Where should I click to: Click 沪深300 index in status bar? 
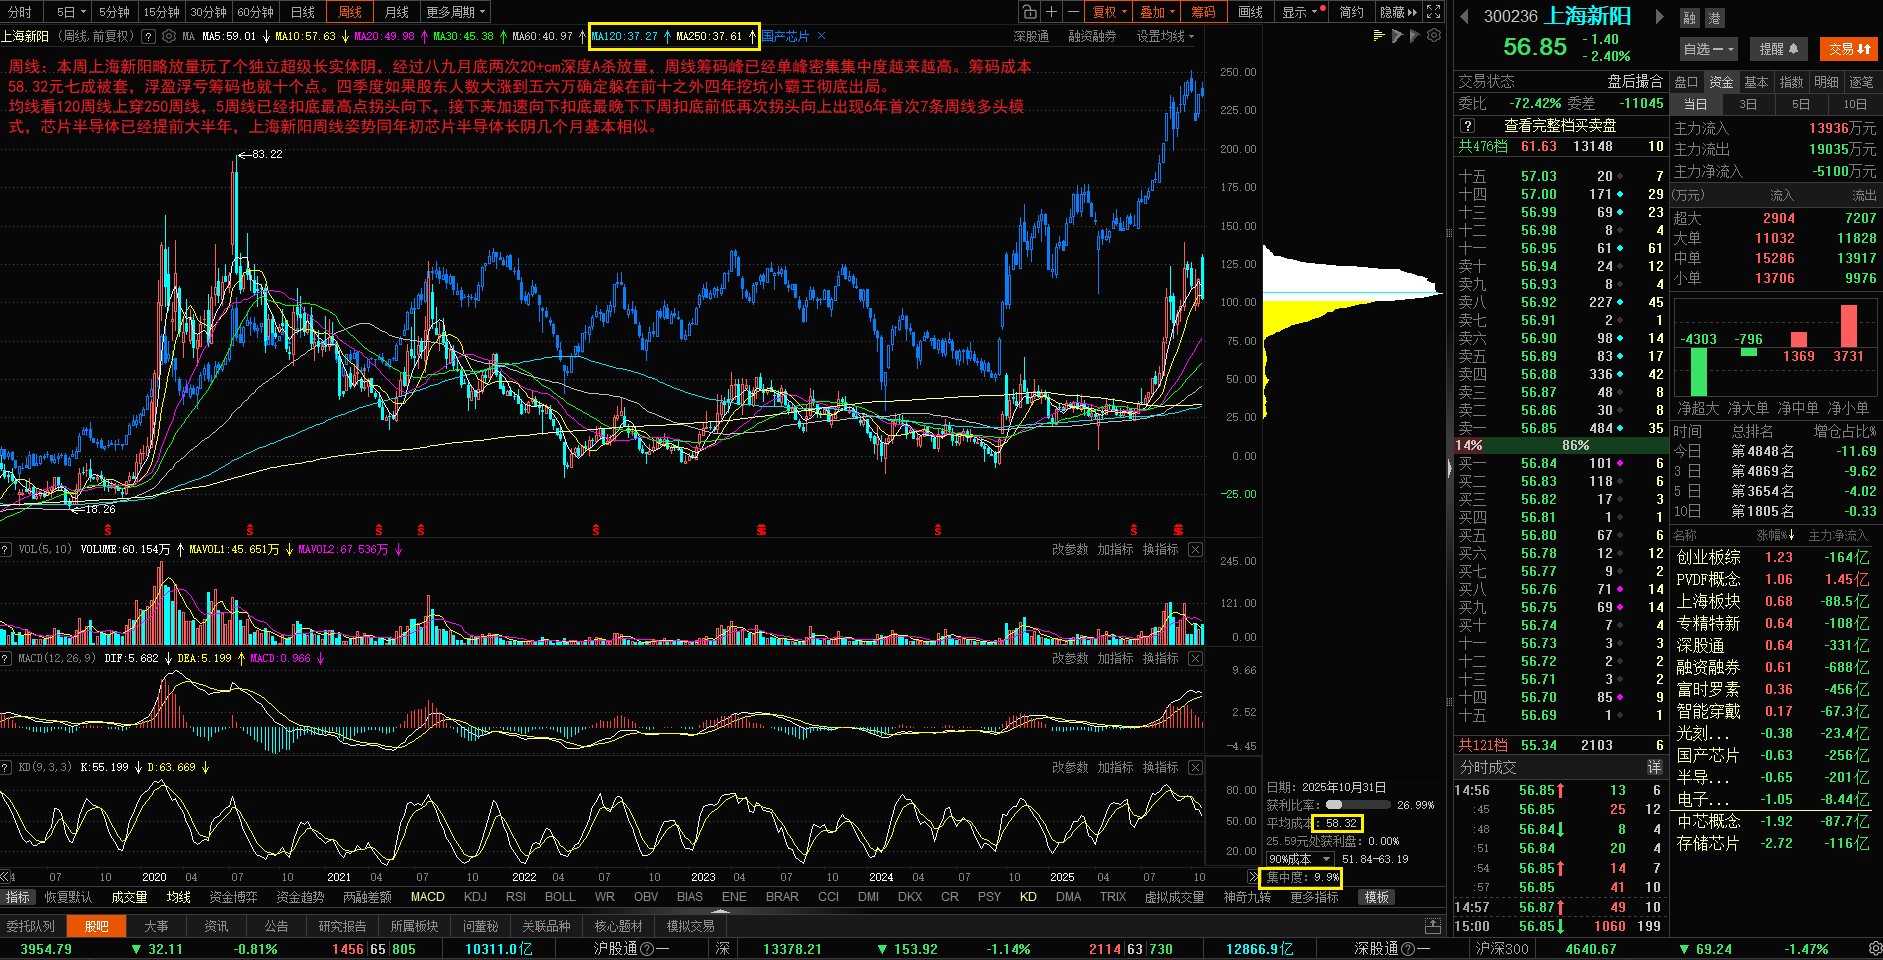tap(1502, 949)
